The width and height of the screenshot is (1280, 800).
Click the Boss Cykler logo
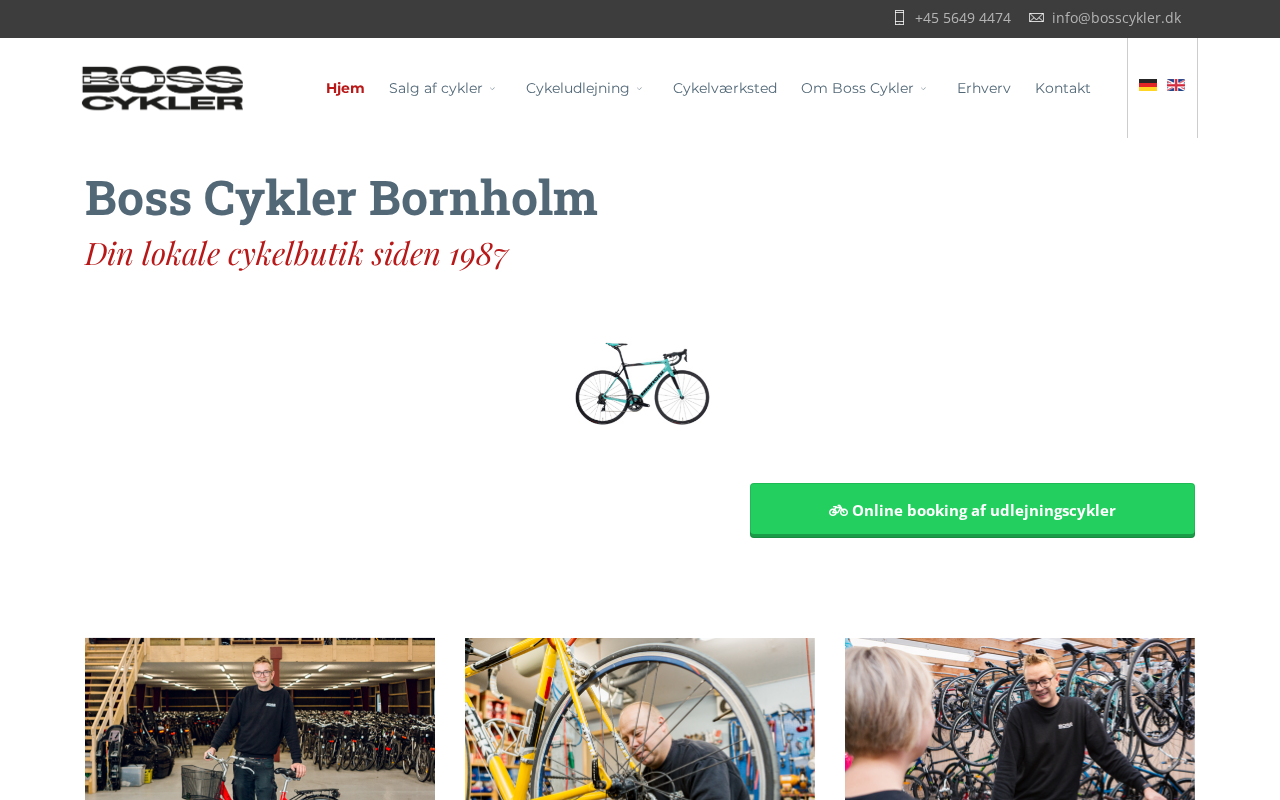click(x=162, y=88)
